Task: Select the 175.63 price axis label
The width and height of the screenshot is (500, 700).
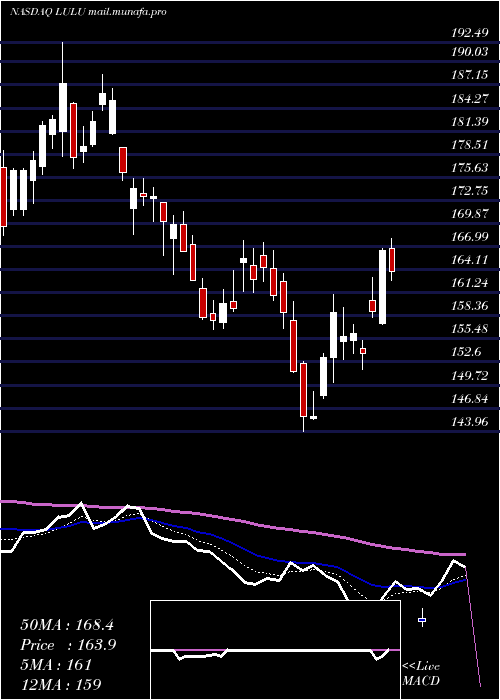Action: [470, 167]
